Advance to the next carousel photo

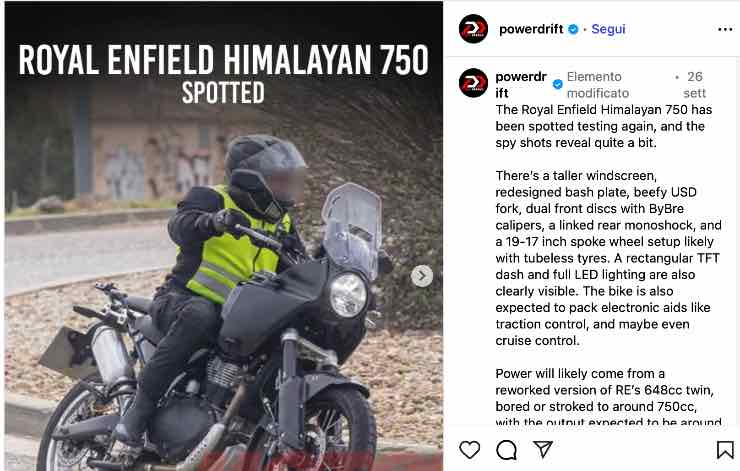tap(421, 276)
